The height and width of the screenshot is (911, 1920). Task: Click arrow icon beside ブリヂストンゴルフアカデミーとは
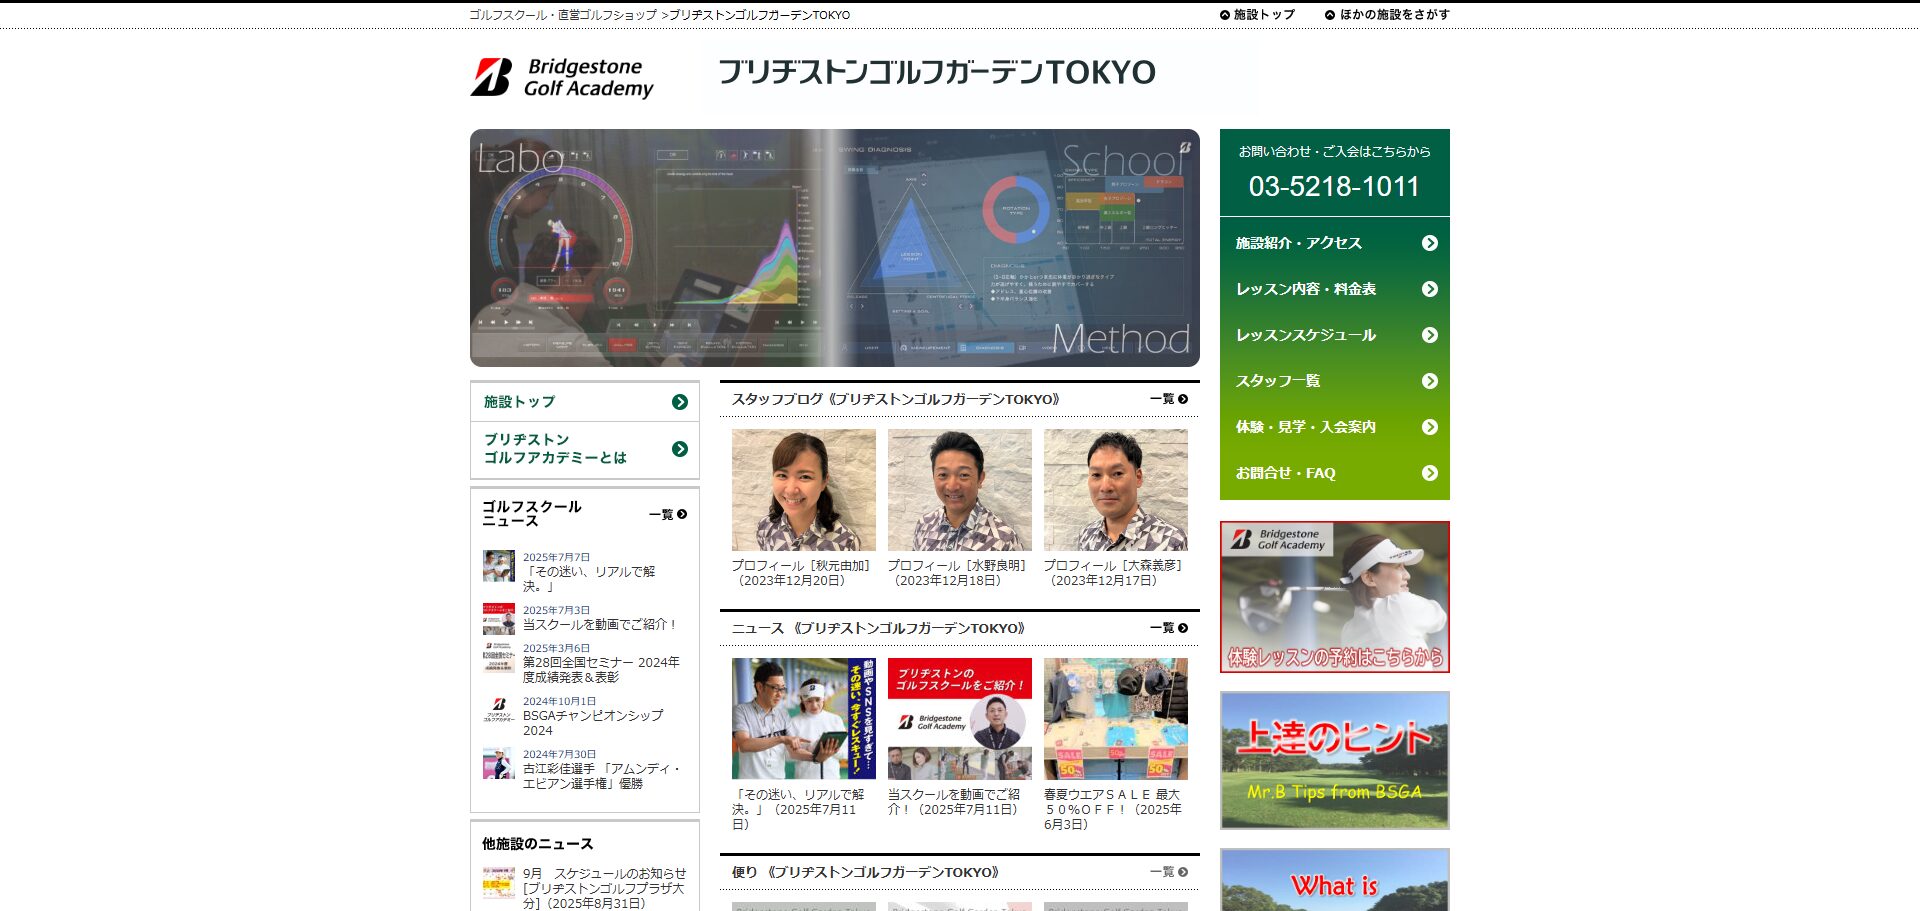680,449
